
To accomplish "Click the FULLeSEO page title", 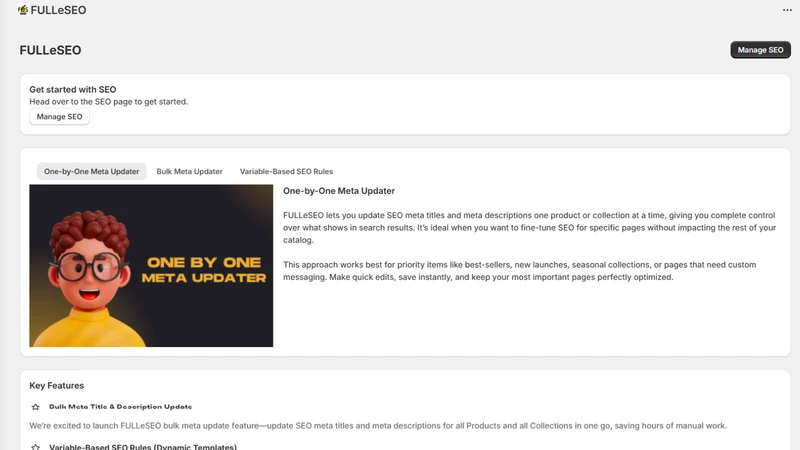I will 51,50.
